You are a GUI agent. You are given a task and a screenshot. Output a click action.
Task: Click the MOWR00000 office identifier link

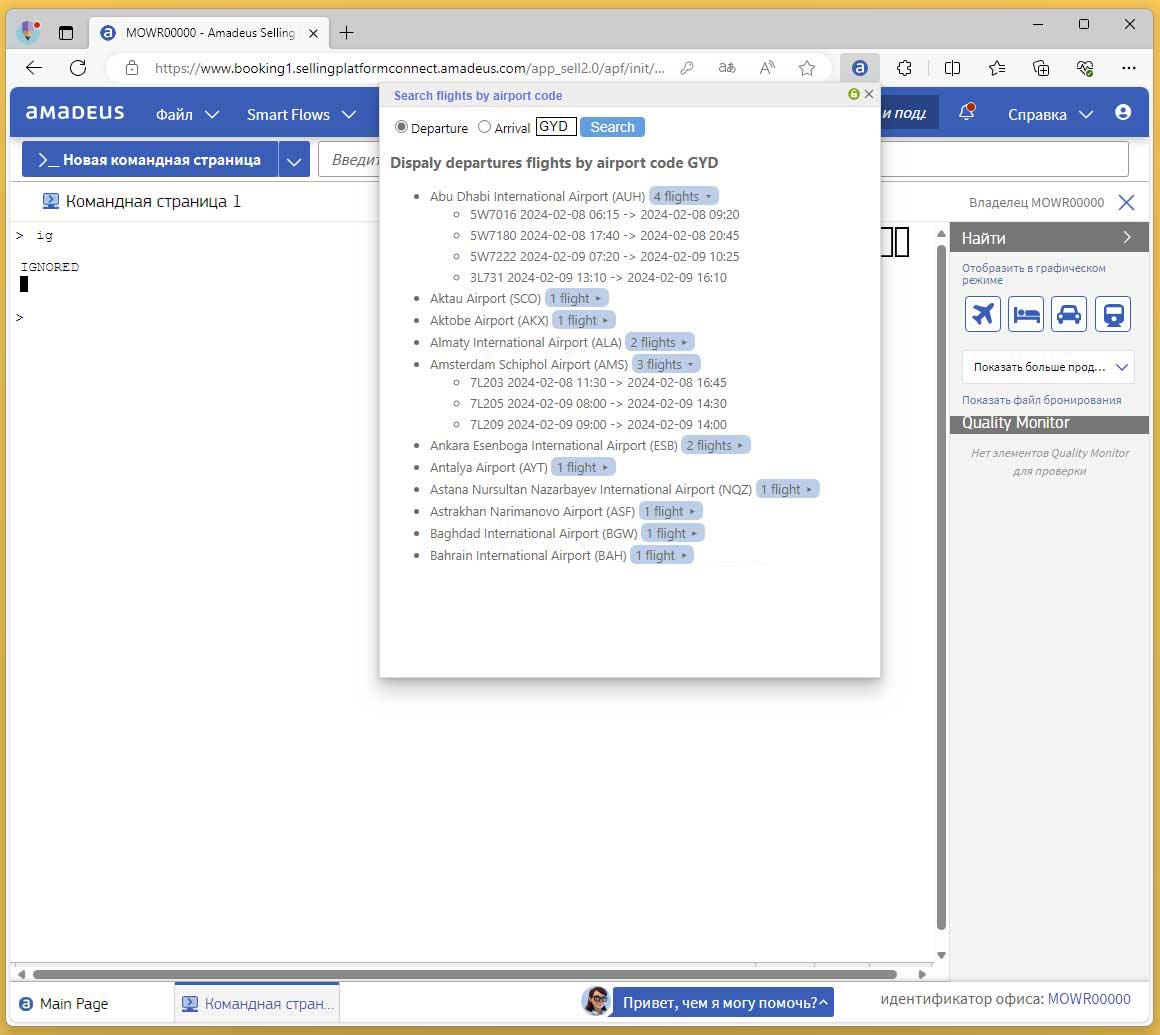1089,999
